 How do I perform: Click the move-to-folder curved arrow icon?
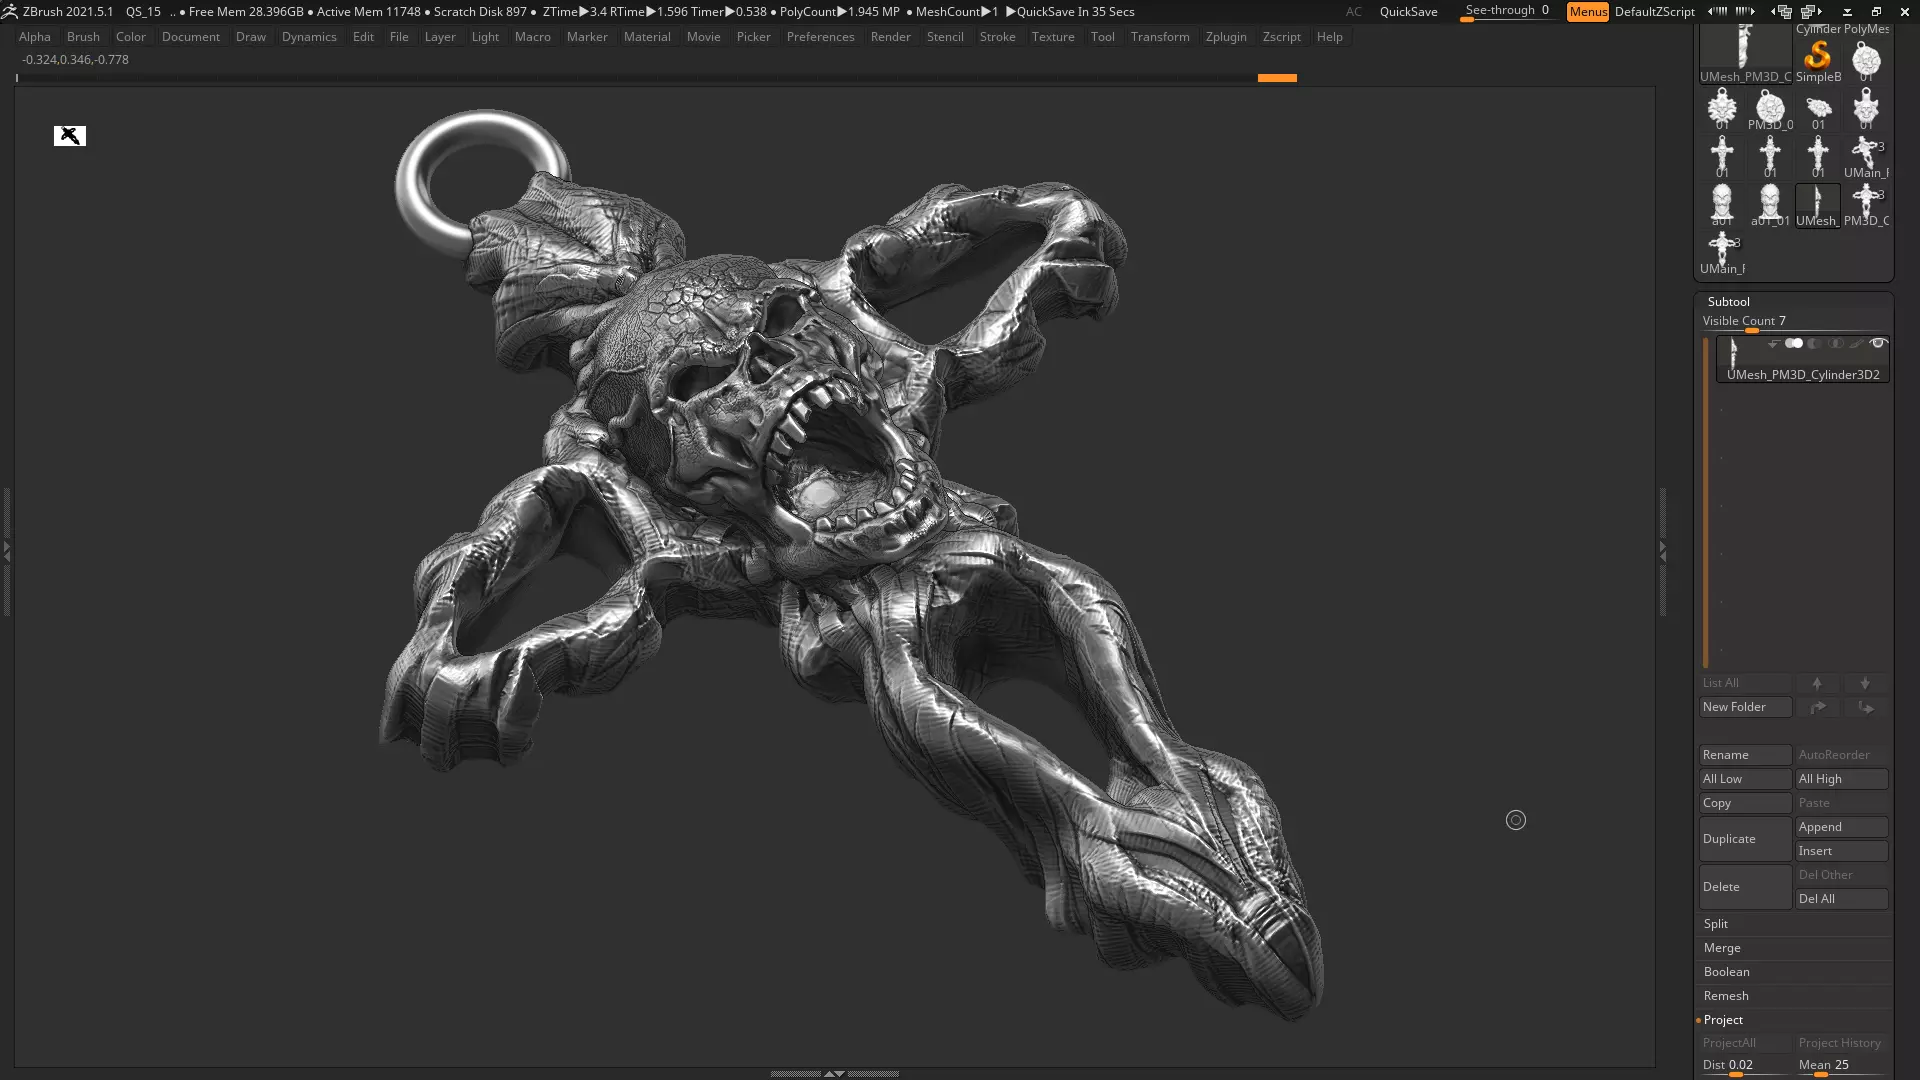point(1817,707)
